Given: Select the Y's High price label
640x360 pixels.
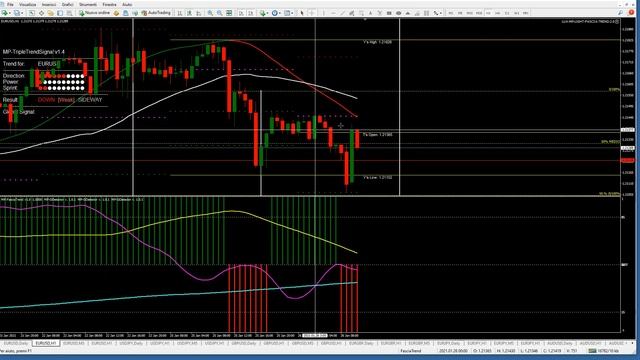Looking at the screenshot, I should pyautogui.click(x=378, y=42).
